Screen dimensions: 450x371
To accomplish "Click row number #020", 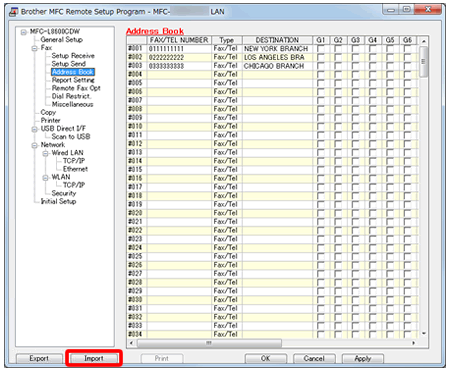I will [x=136, y=213].
